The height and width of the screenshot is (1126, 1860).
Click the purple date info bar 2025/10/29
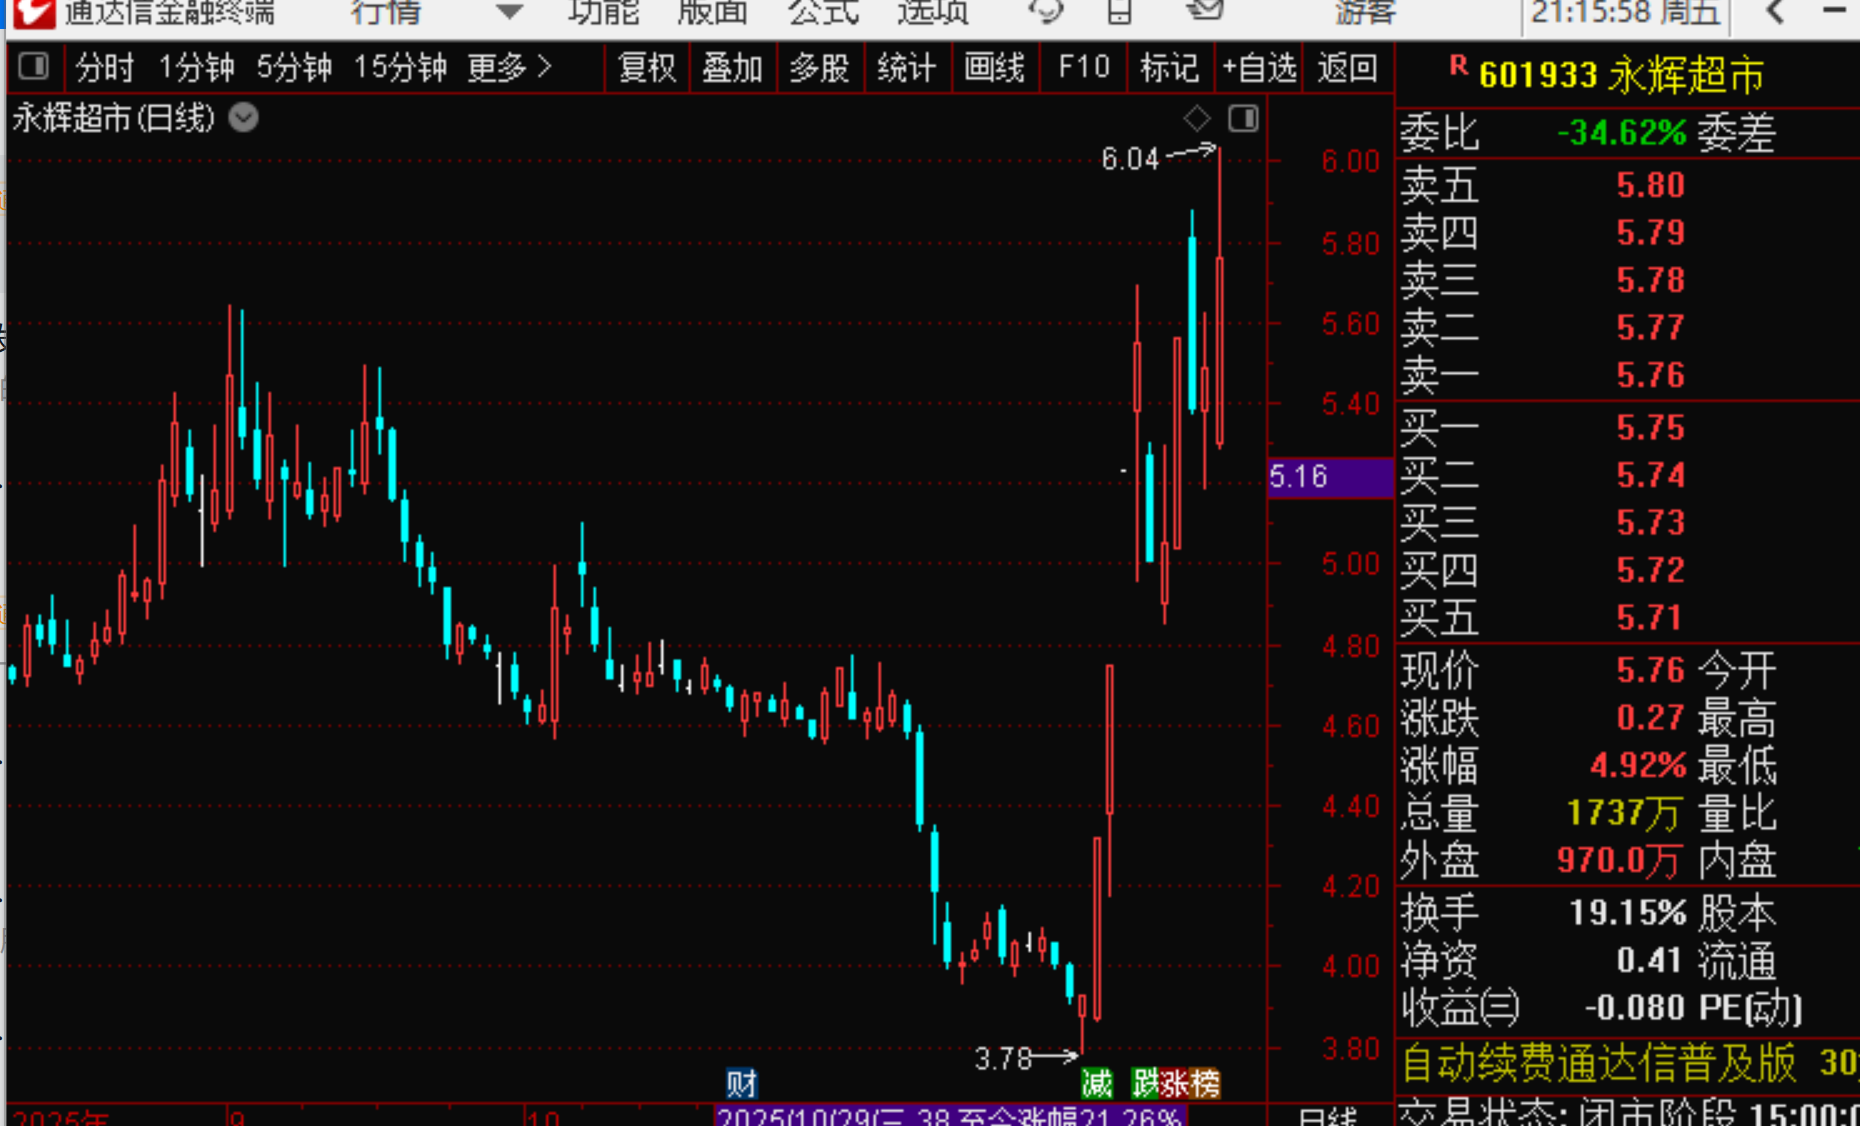950,1116
